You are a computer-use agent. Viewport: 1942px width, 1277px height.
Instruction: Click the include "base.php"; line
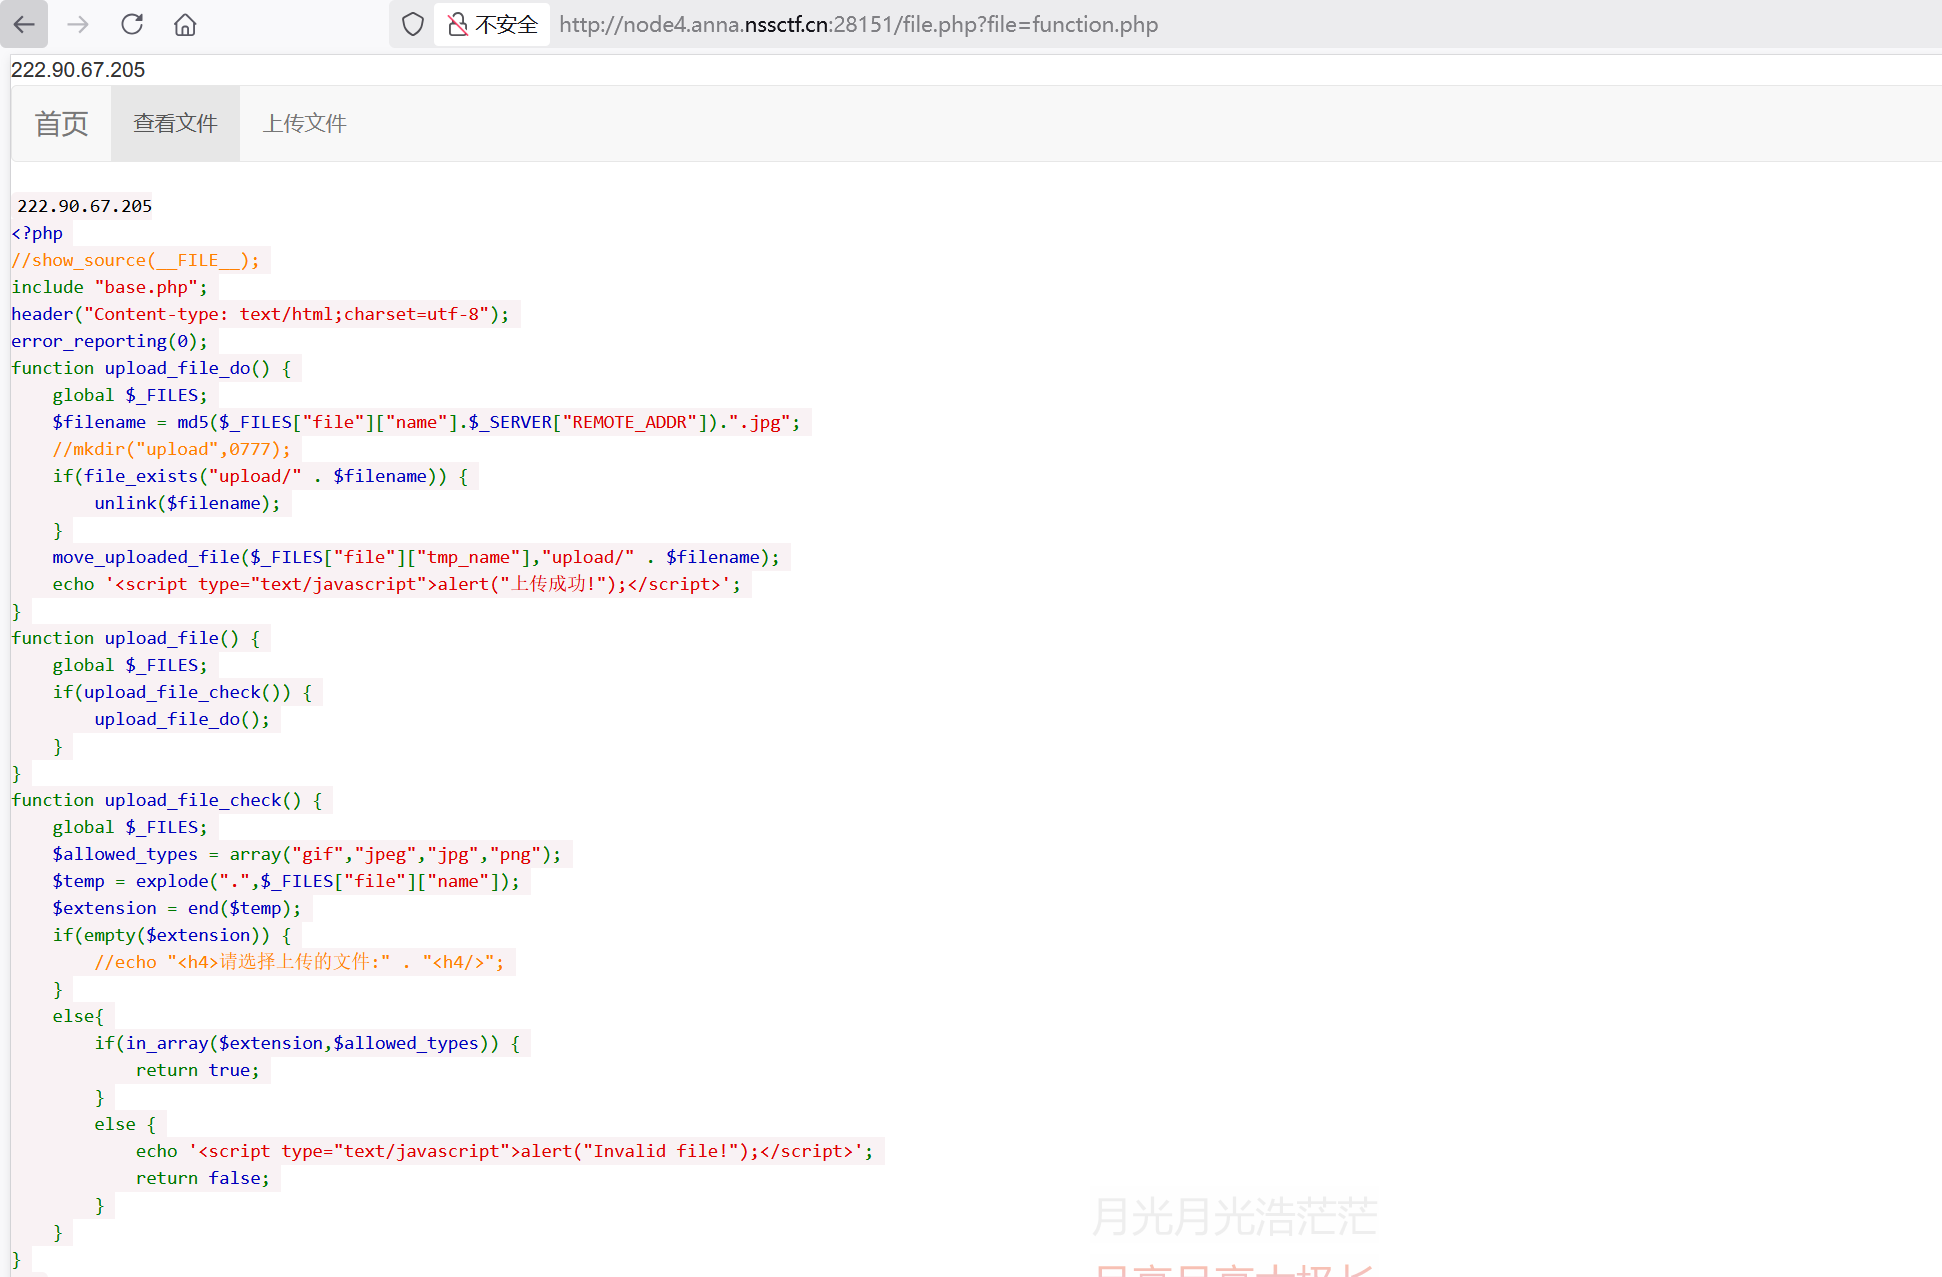tap(110, 287)
